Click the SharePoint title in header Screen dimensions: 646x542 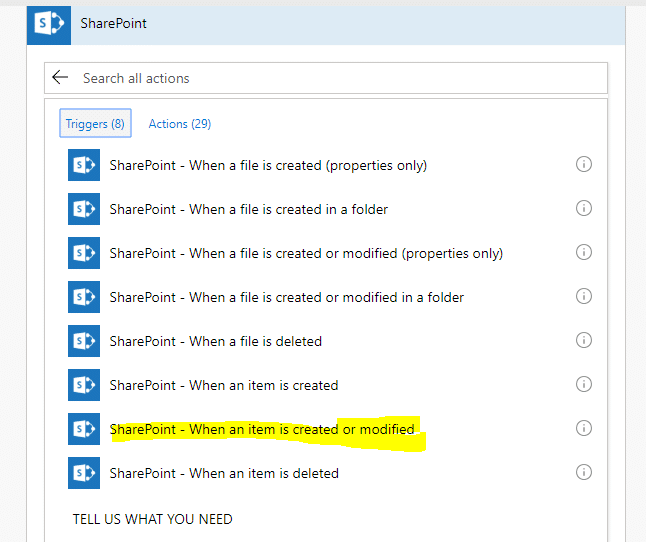113,23
